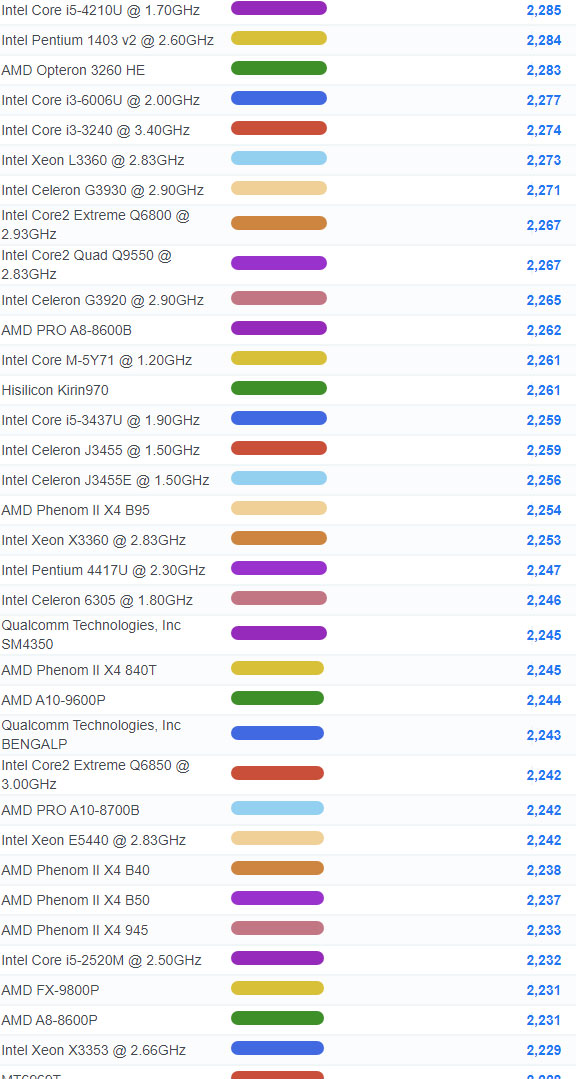The image size is (576, 1079).
Task: Click score 2,267 in Core2 Quad Q9550 row
Action: pyautogui.click(x=544, y=265)
